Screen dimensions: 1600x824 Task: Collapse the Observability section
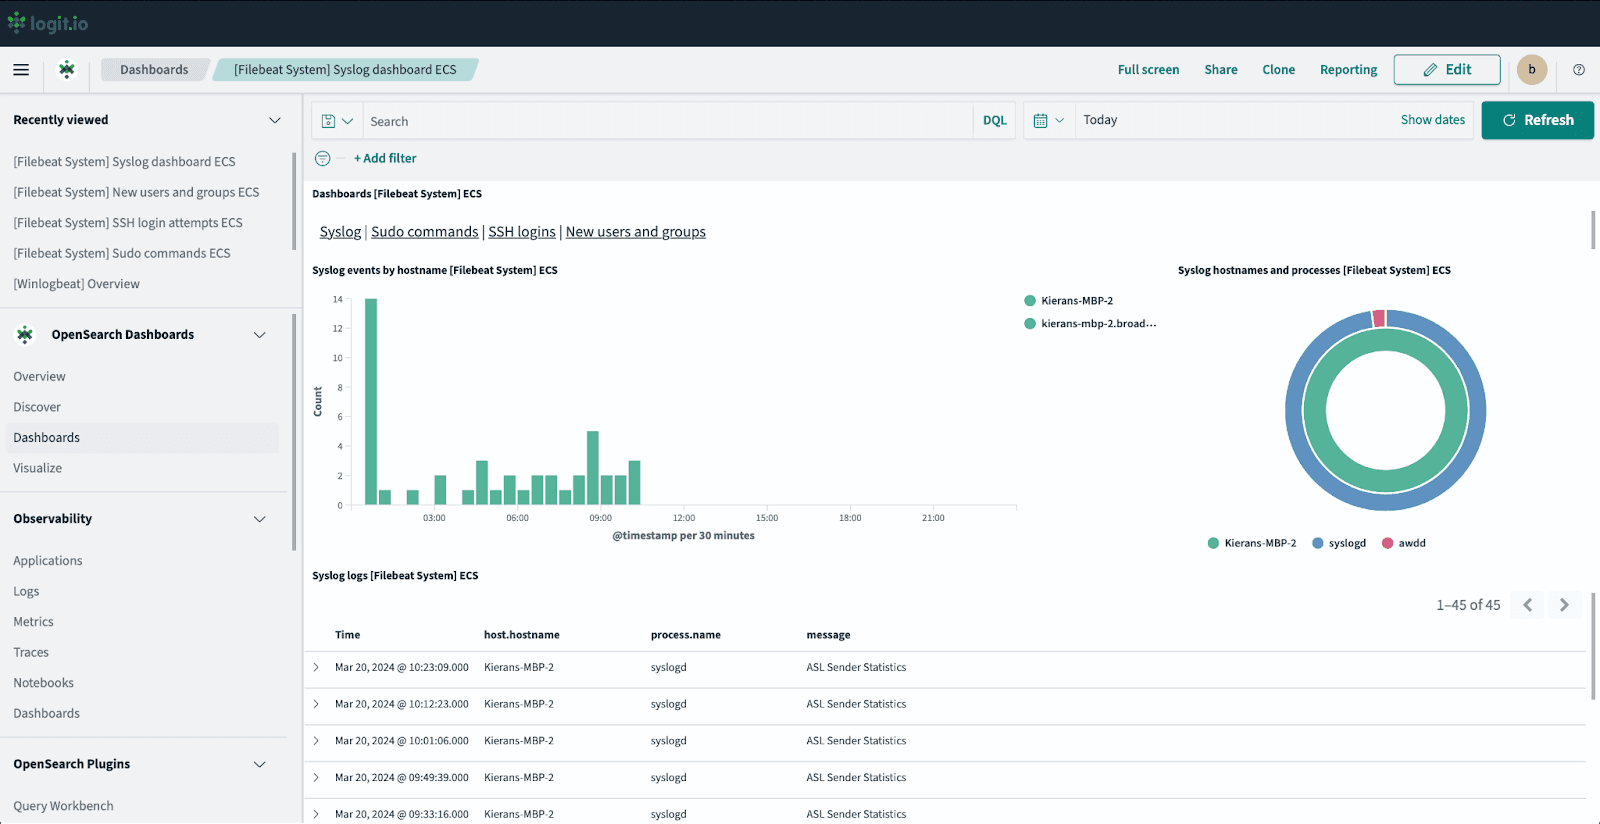click(260, 519)
